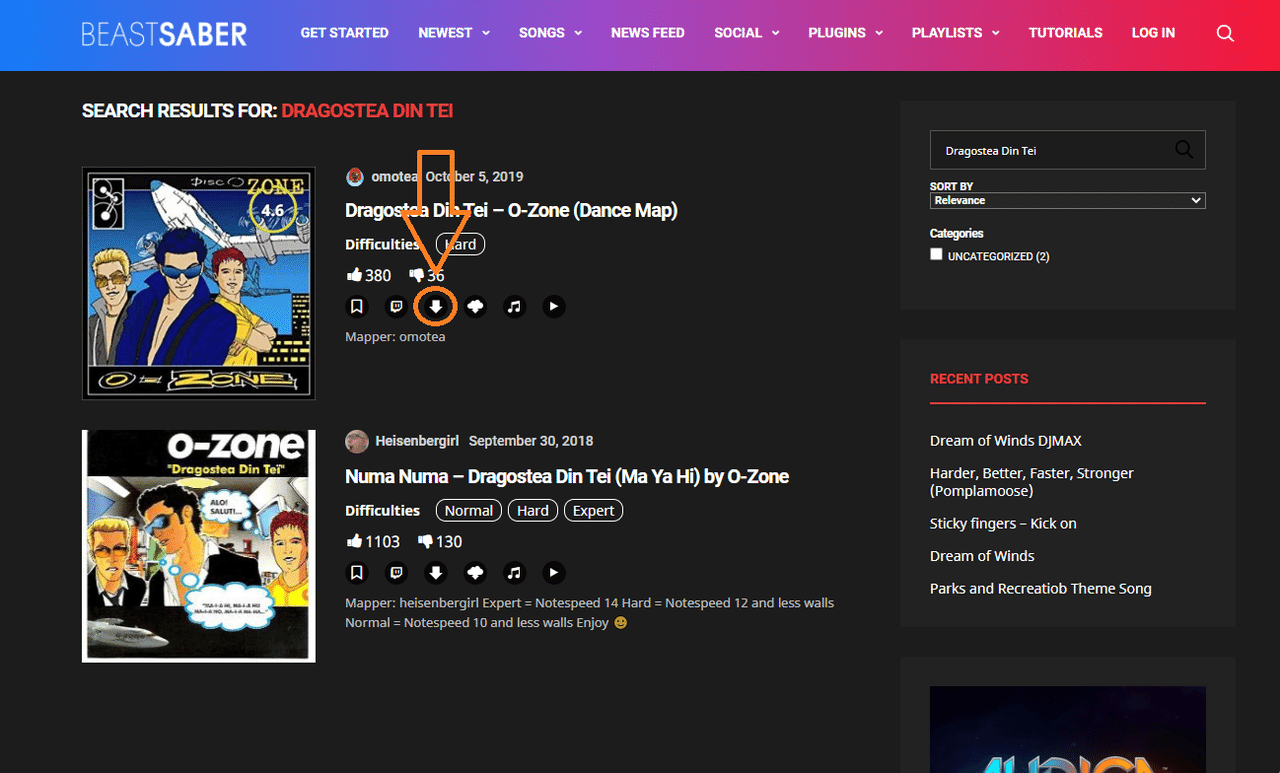
Task: Bookmark the O-Zone Dance Map song
Action: click(357, 307)
